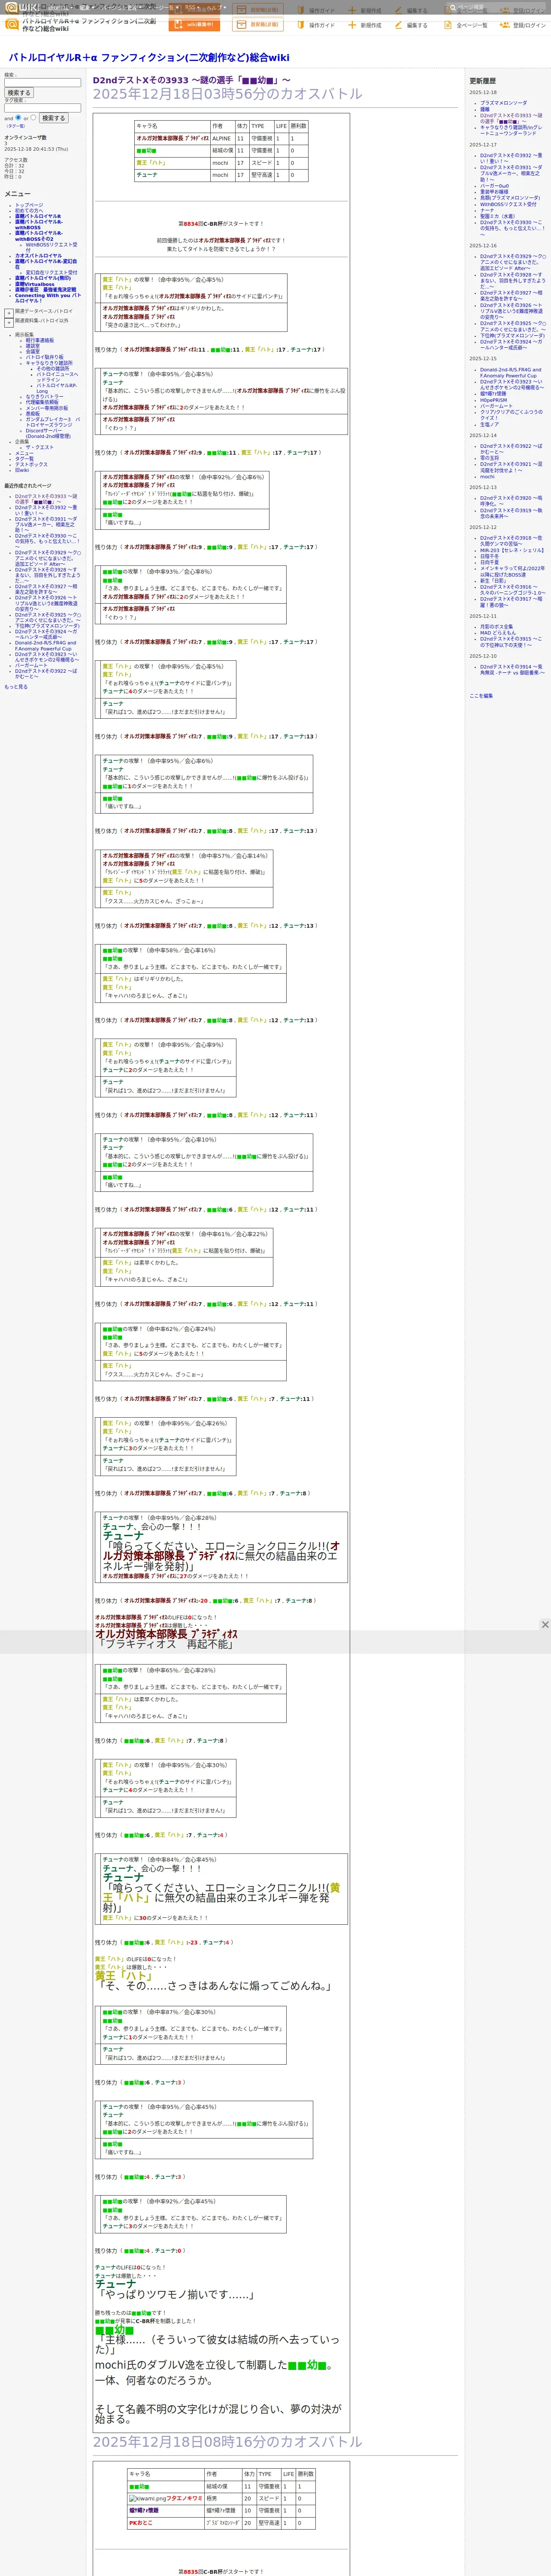Open mochi link in update history
This screenshot has width=551, height=2576.
pyautogui.click(x=487, y=476)
